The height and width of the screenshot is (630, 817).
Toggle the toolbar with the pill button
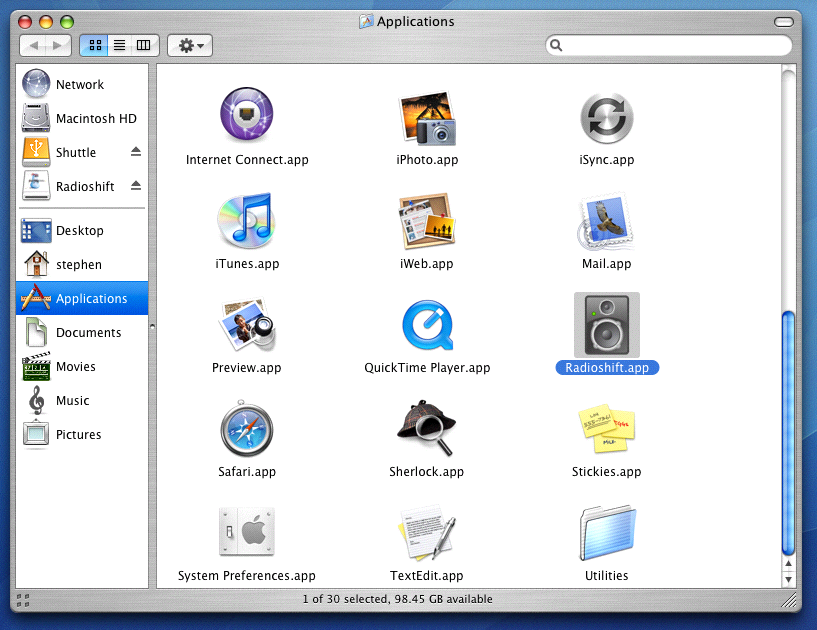pyautogui.click(x=784, y=22)
